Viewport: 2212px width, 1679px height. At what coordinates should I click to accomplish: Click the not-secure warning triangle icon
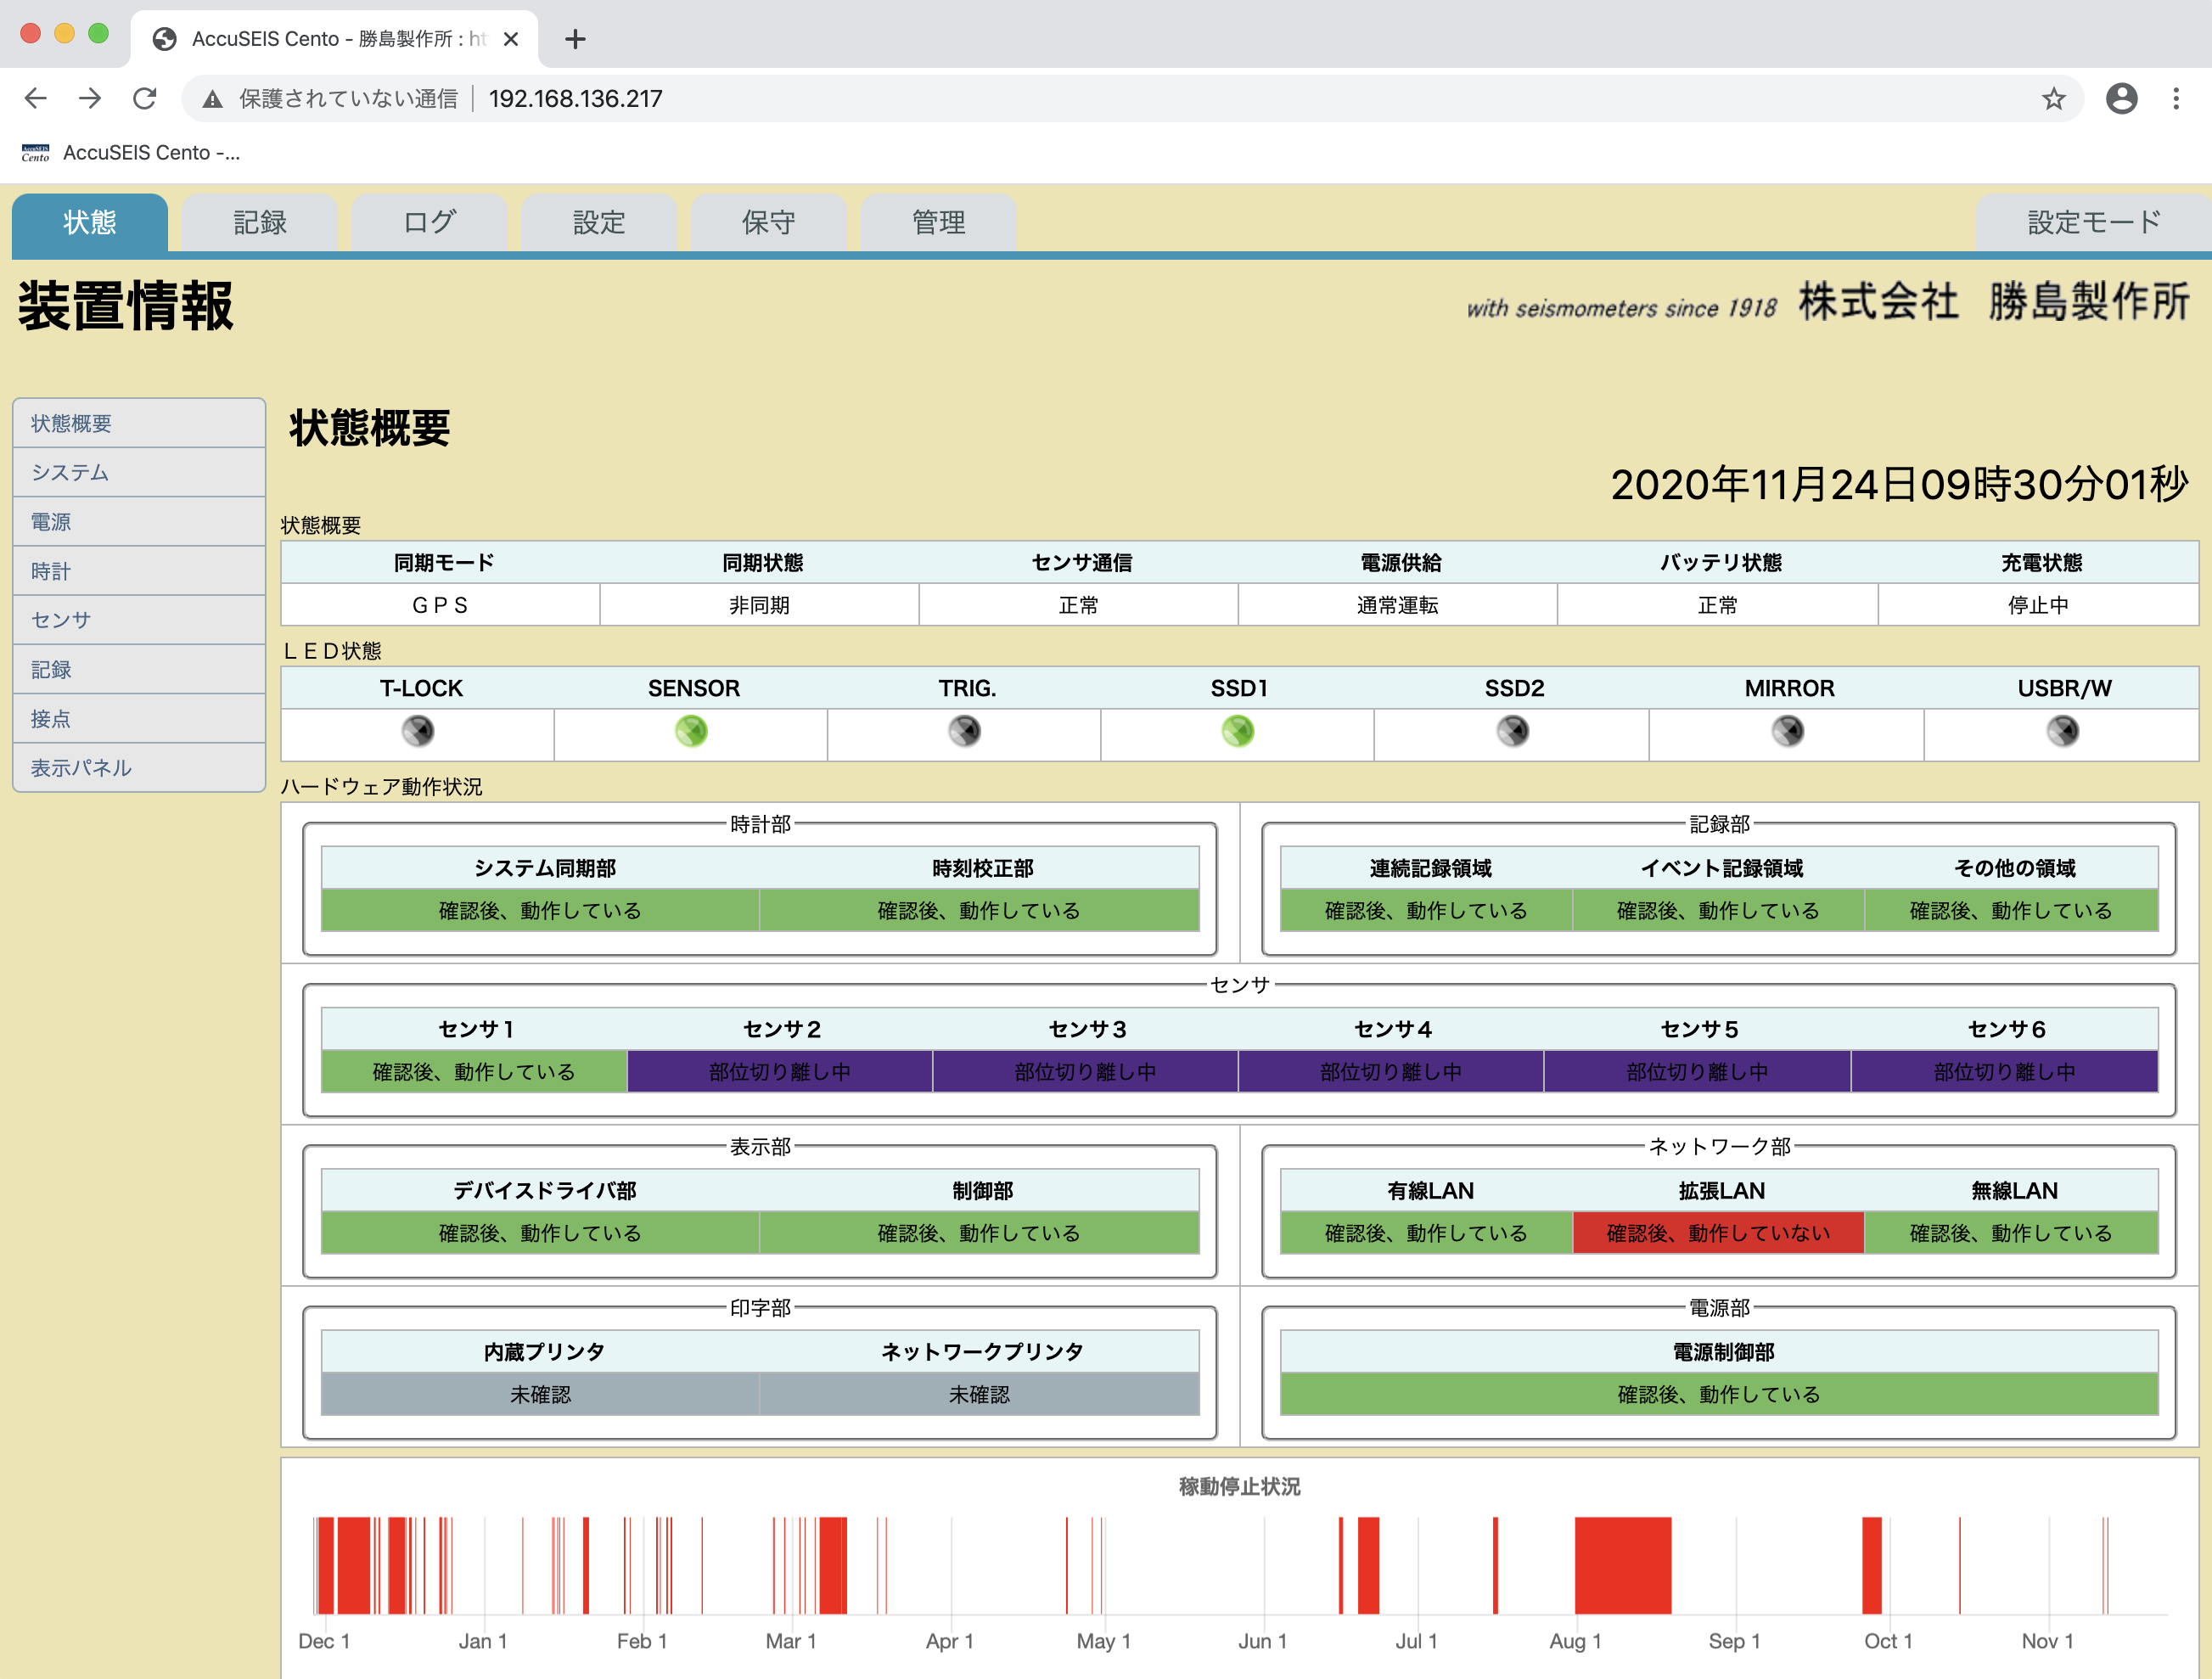(x=212, y=98)
